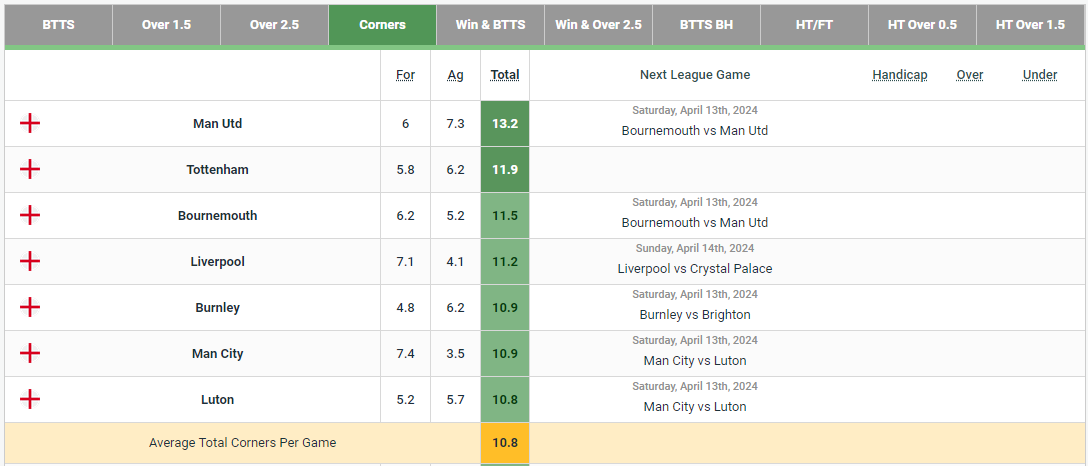Click the Under column header
1088x466 pixels.
pyautogui.click(x=1039, y=75)
